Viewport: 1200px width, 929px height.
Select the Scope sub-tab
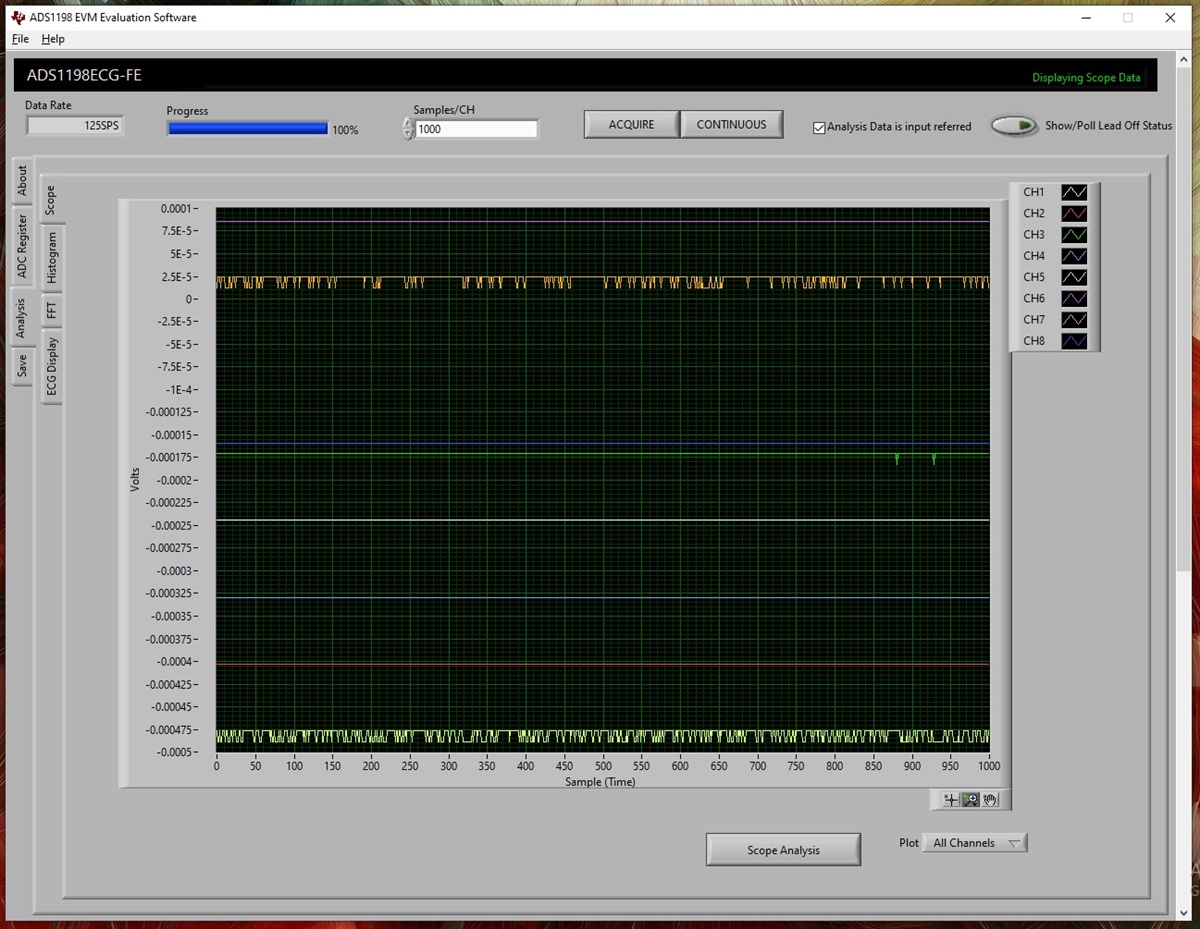pyautogui.click(x=51, y=199)
